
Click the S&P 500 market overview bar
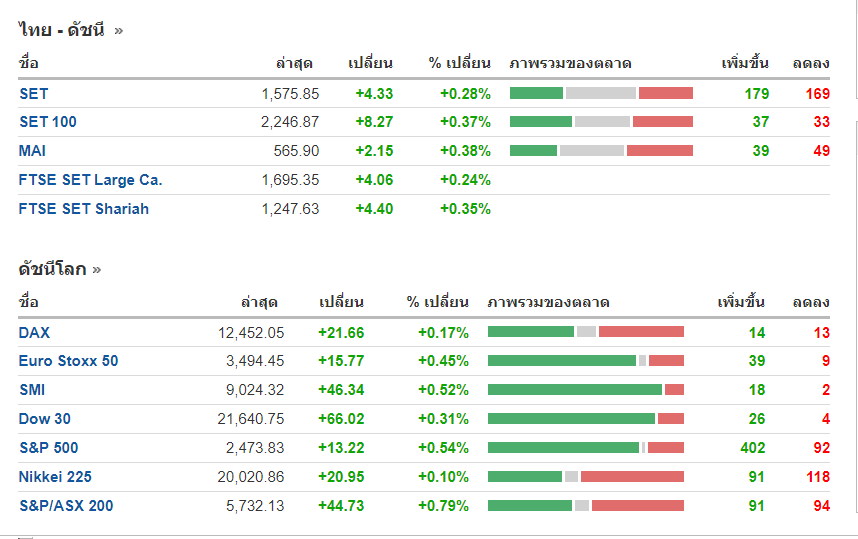coord(586,448)
